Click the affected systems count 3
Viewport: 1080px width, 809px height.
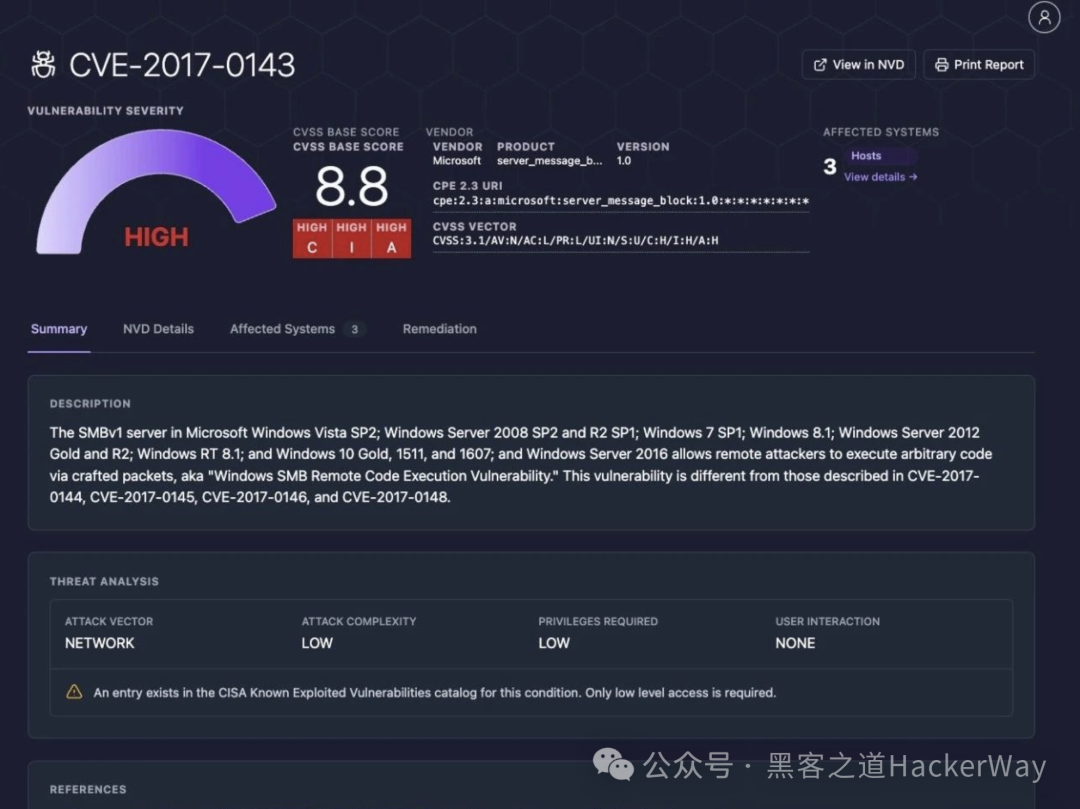click(829, 167)
